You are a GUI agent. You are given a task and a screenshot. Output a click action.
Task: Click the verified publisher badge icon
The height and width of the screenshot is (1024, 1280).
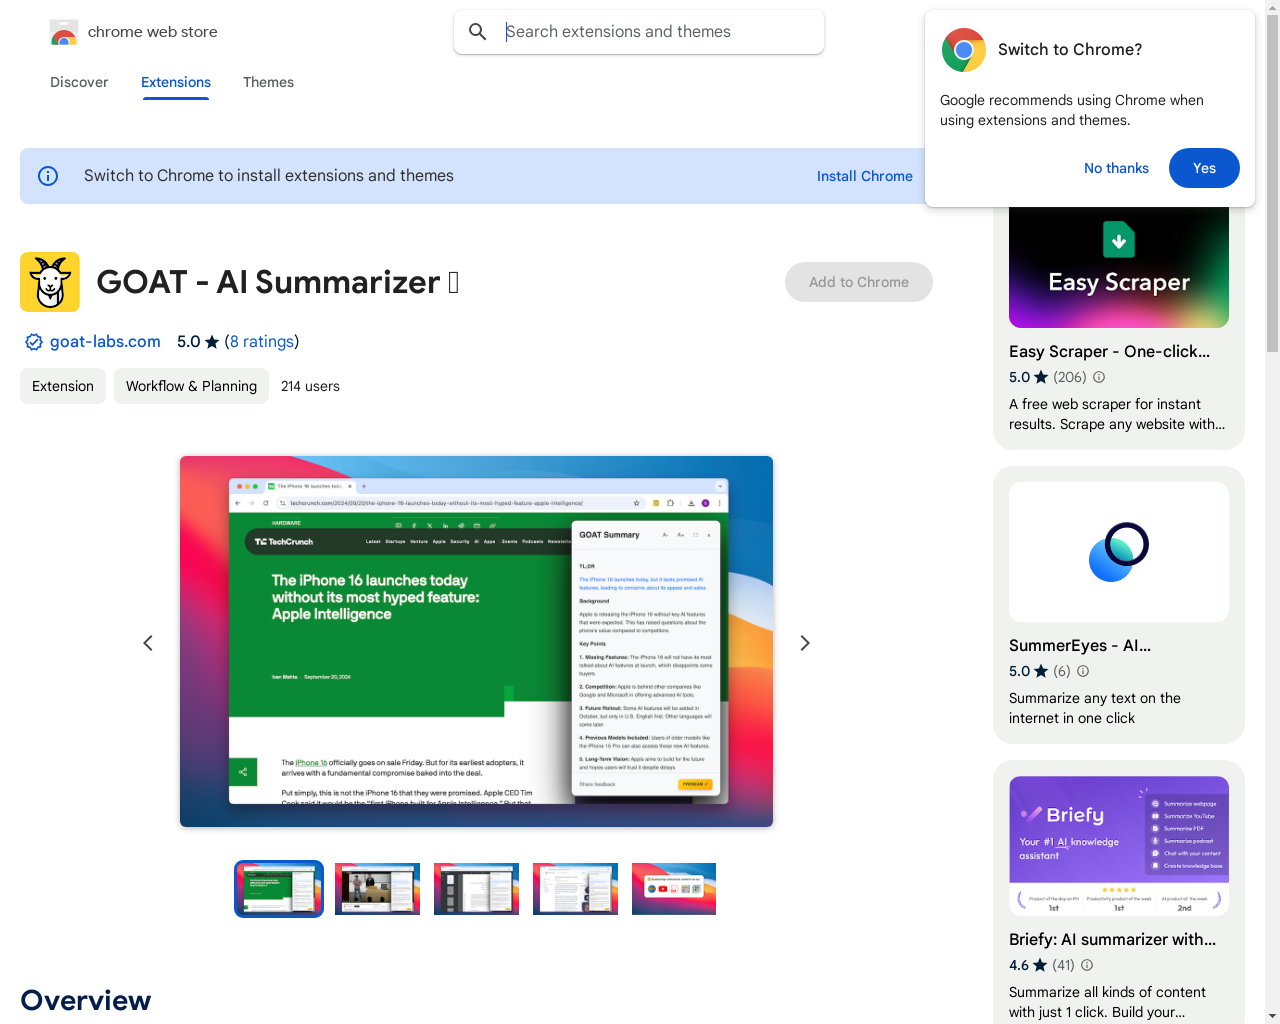[x=34, y=342]
